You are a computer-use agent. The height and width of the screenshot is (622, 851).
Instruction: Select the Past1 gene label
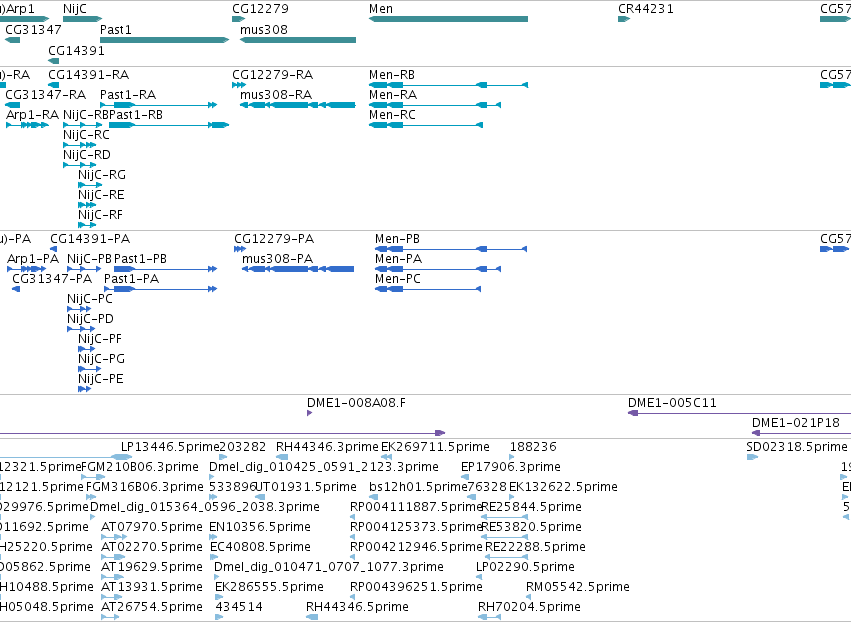(x=116, y=29)
